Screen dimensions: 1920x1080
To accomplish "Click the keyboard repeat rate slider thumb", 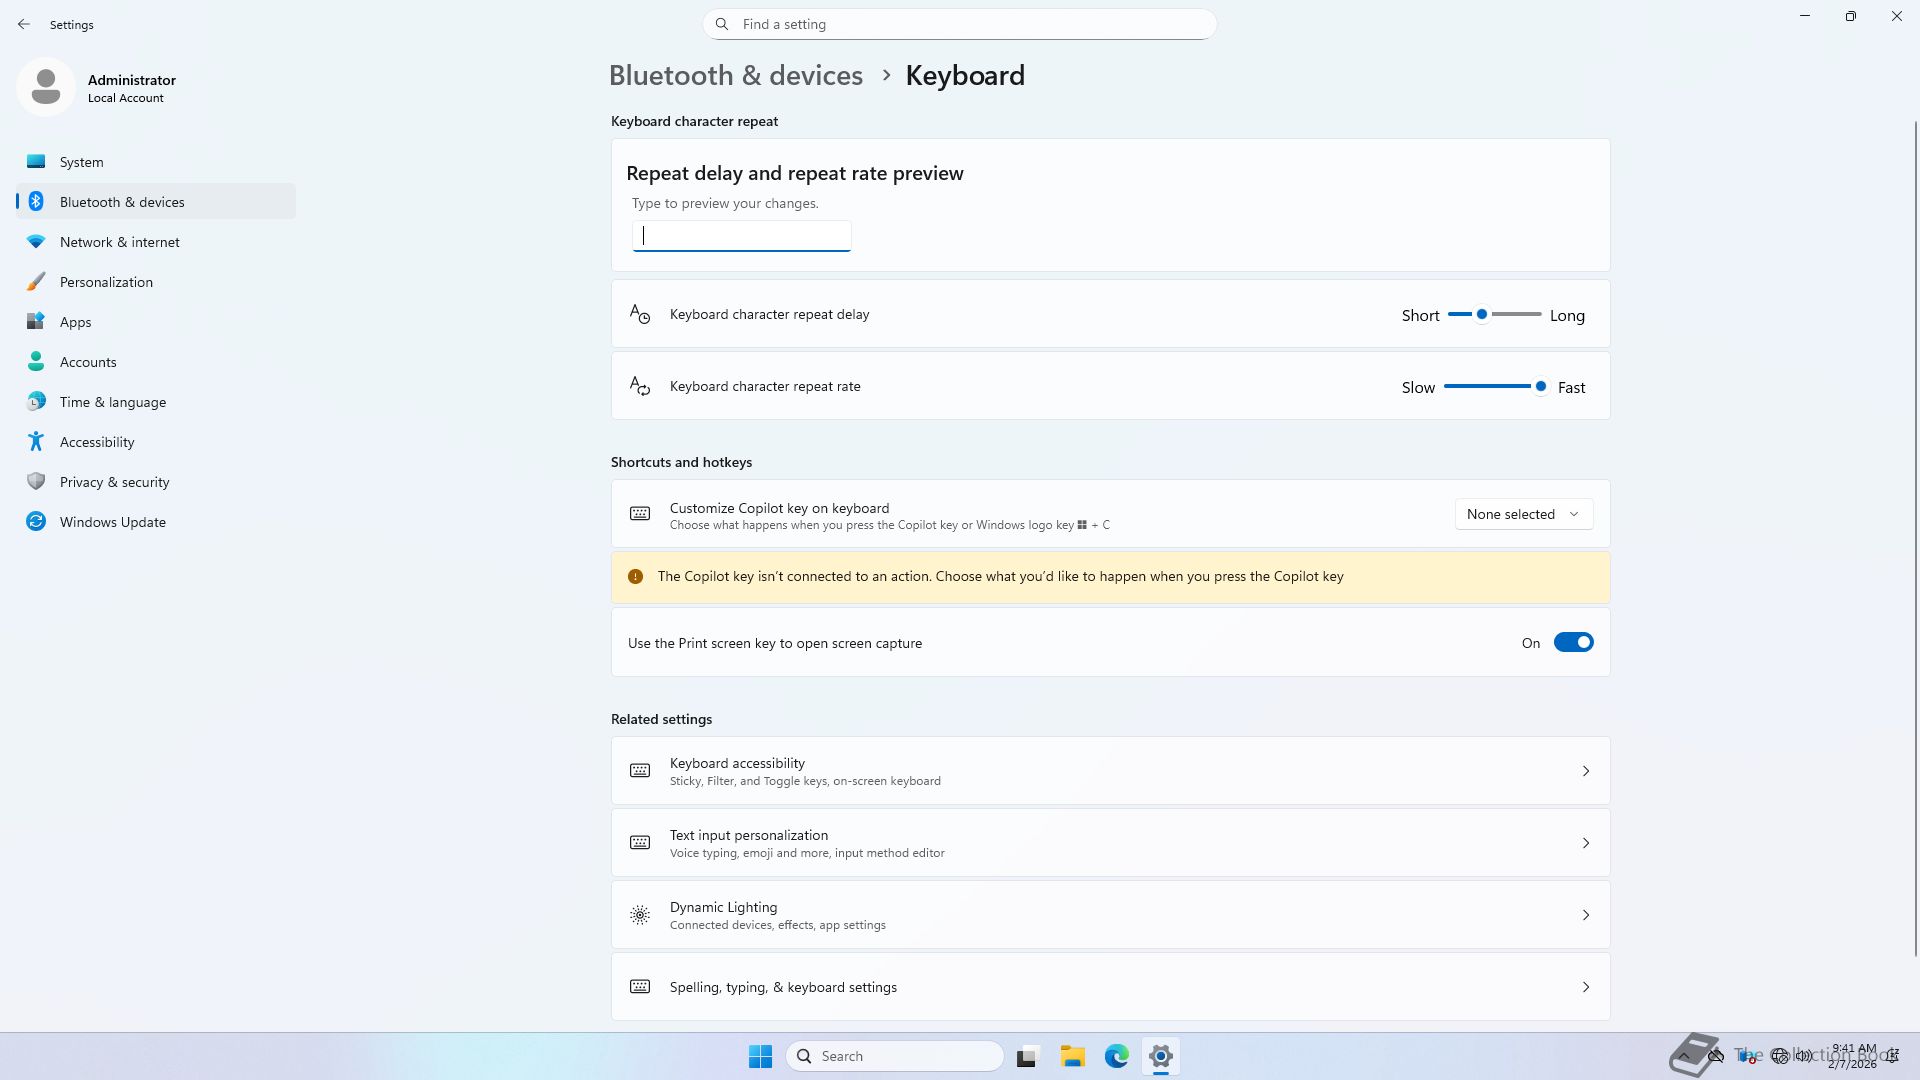I will 1540,386.
